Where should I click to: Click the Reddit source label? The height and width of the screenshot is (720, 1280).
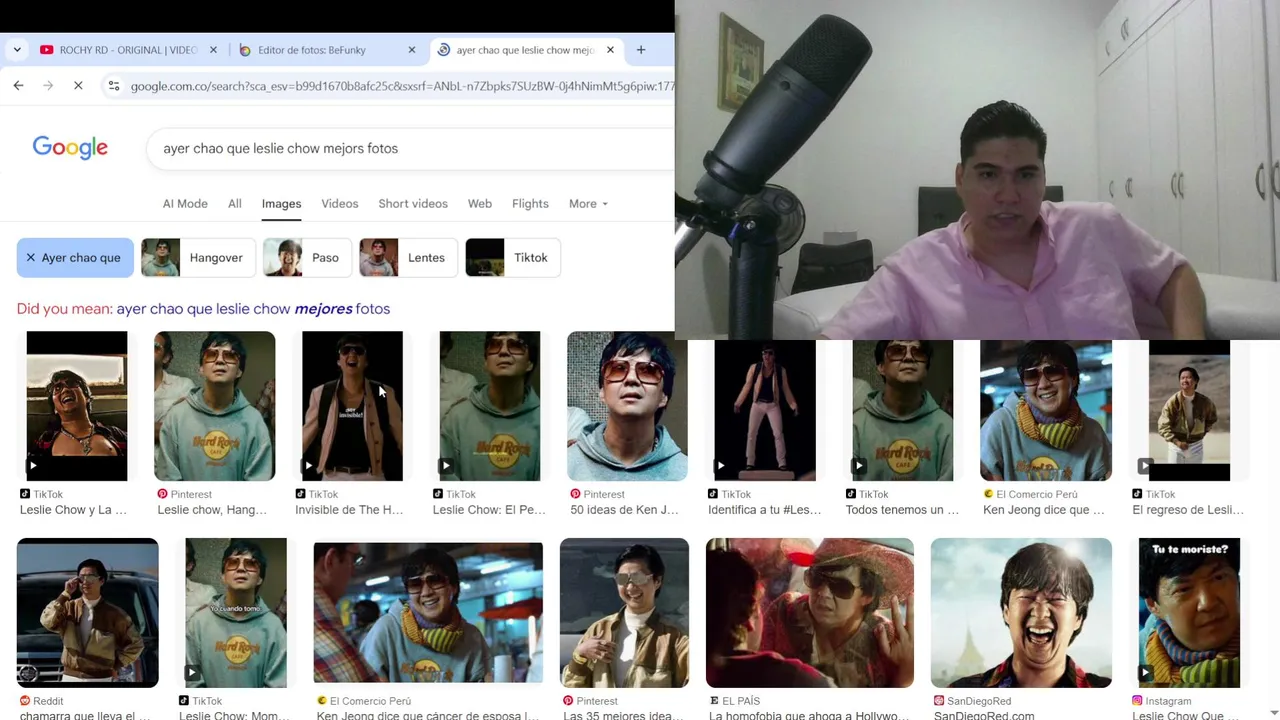tap(41, 701)
